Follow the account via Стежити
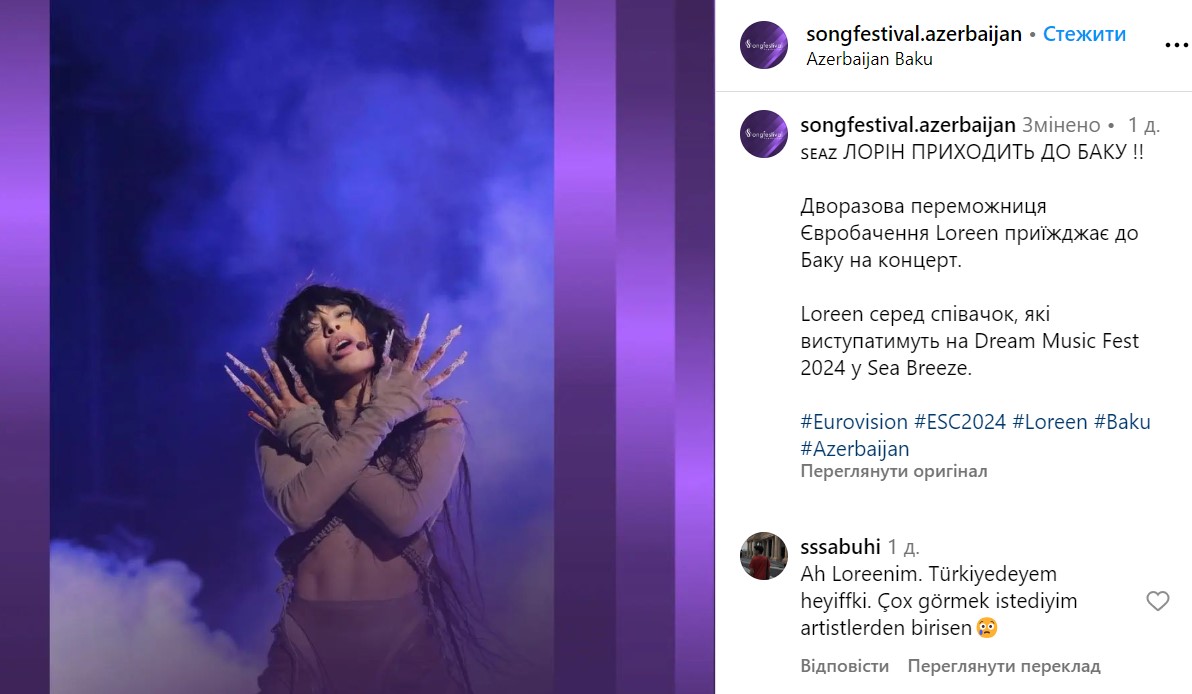The width and height of the screenshot is (1192, 694). click(x=1084, y=33)
